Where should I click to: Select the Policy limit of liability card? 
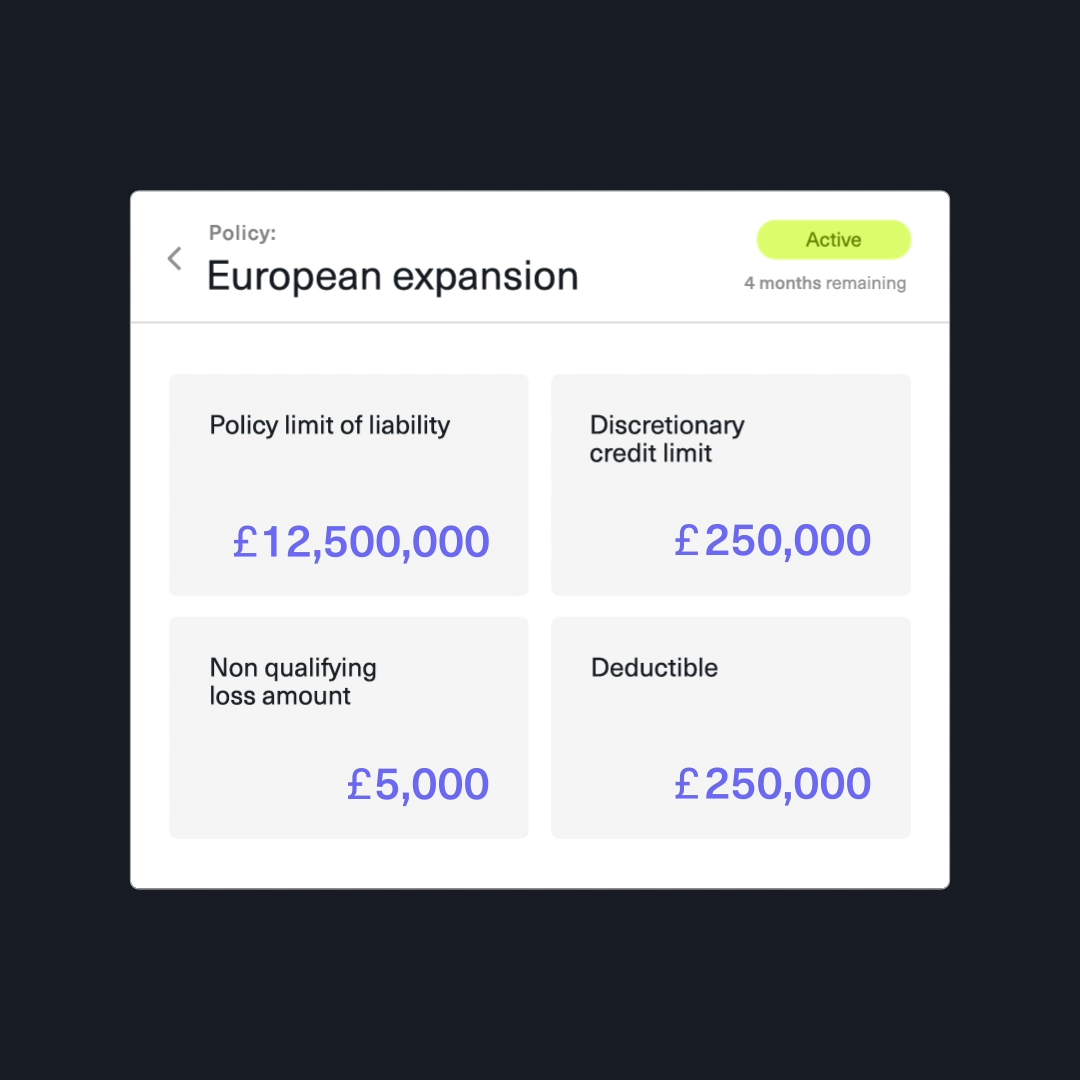[x=348, y=485]
